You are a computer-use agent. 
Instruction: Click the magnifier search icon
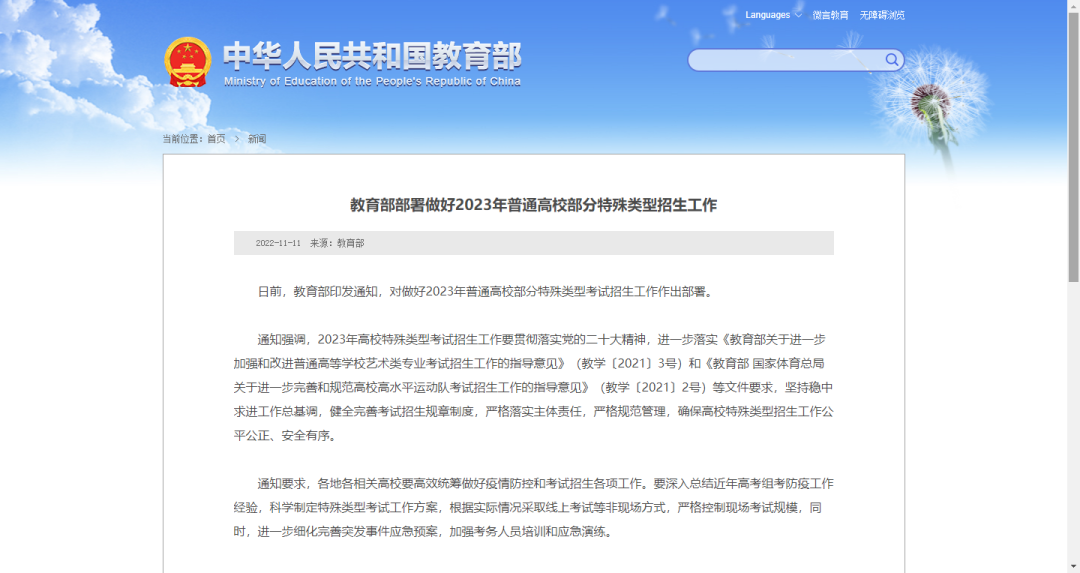point(891,60)
